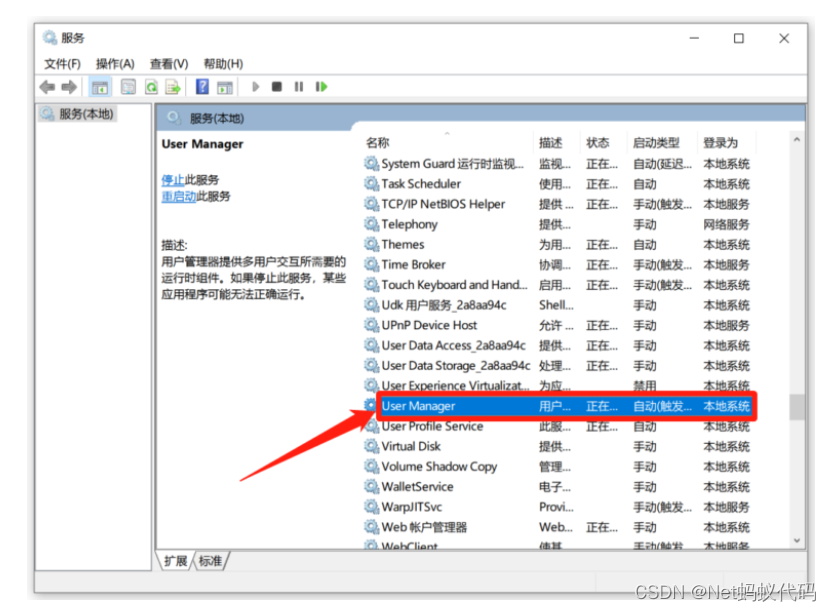Select User Data Storage_2a8aa94c service
The height and width of the screenshot is (612, 831).
tap(558, 366)
